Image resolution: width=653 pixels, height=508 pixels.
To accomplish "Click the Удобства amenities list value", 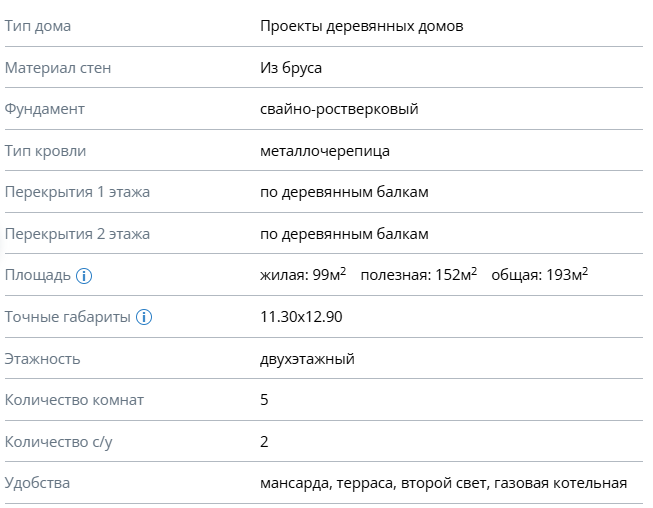I will 443,483.
